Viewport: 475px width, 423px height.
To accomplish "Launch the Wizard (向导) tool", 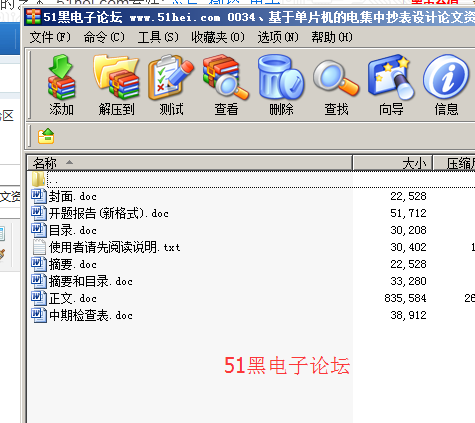I will tap(391, 77).
